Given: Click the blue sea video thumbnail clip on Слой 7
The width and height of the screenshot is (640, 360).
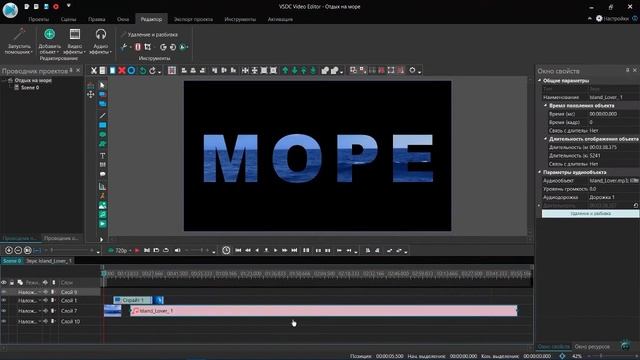Looking at the screenshot, I should pos(113,311).
